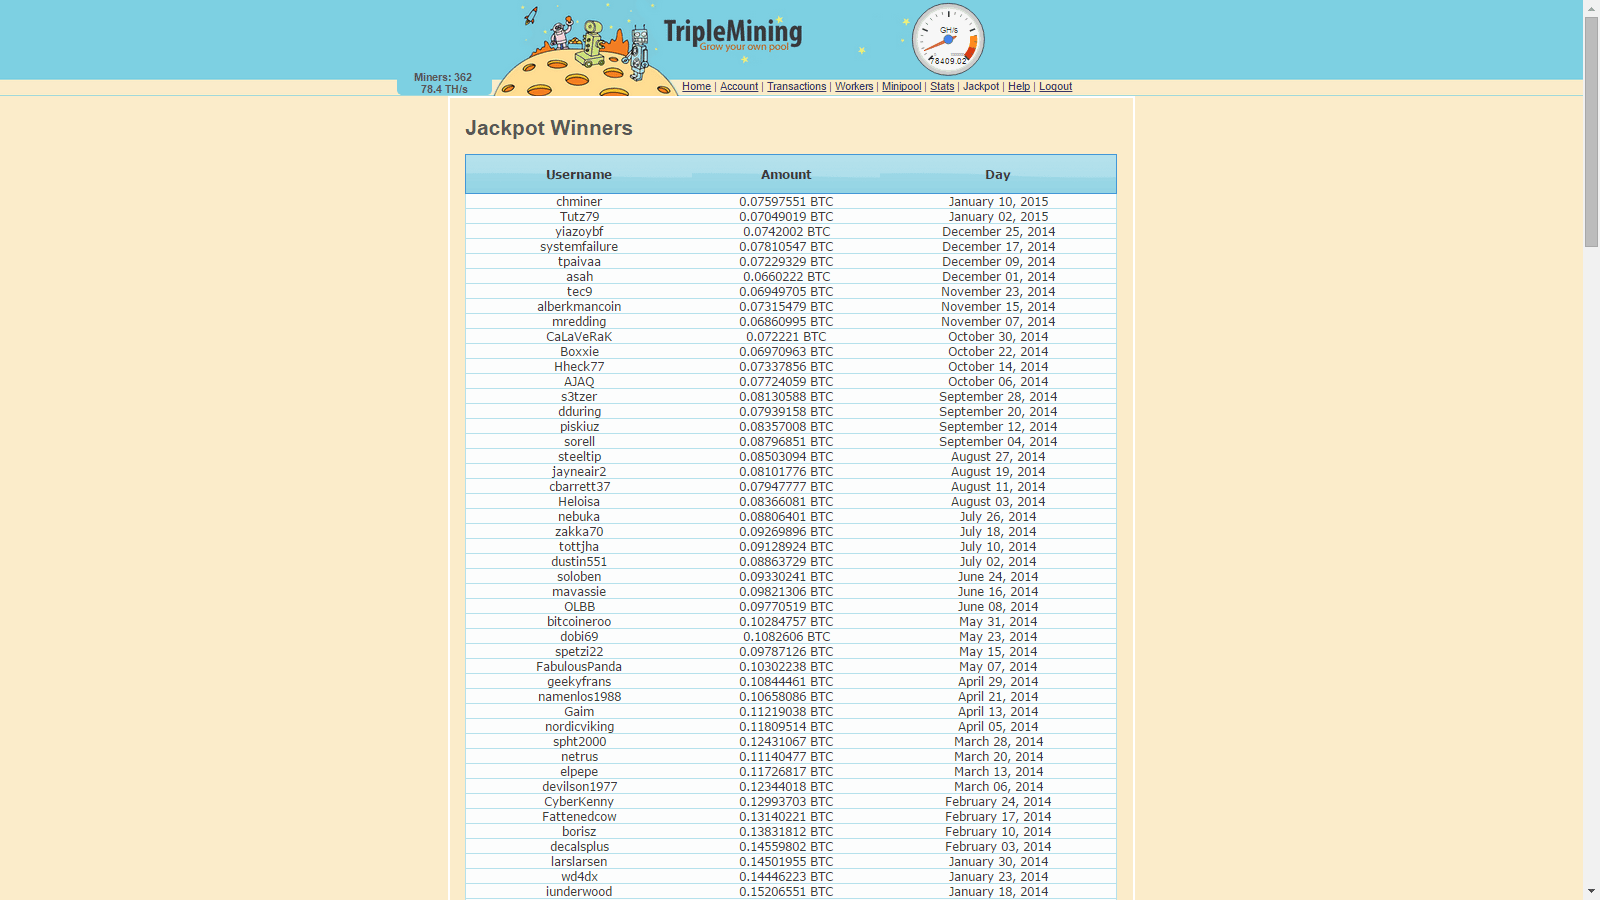Select username yiazoybf
1600x900 pixels.
click(x=579, y=232)
